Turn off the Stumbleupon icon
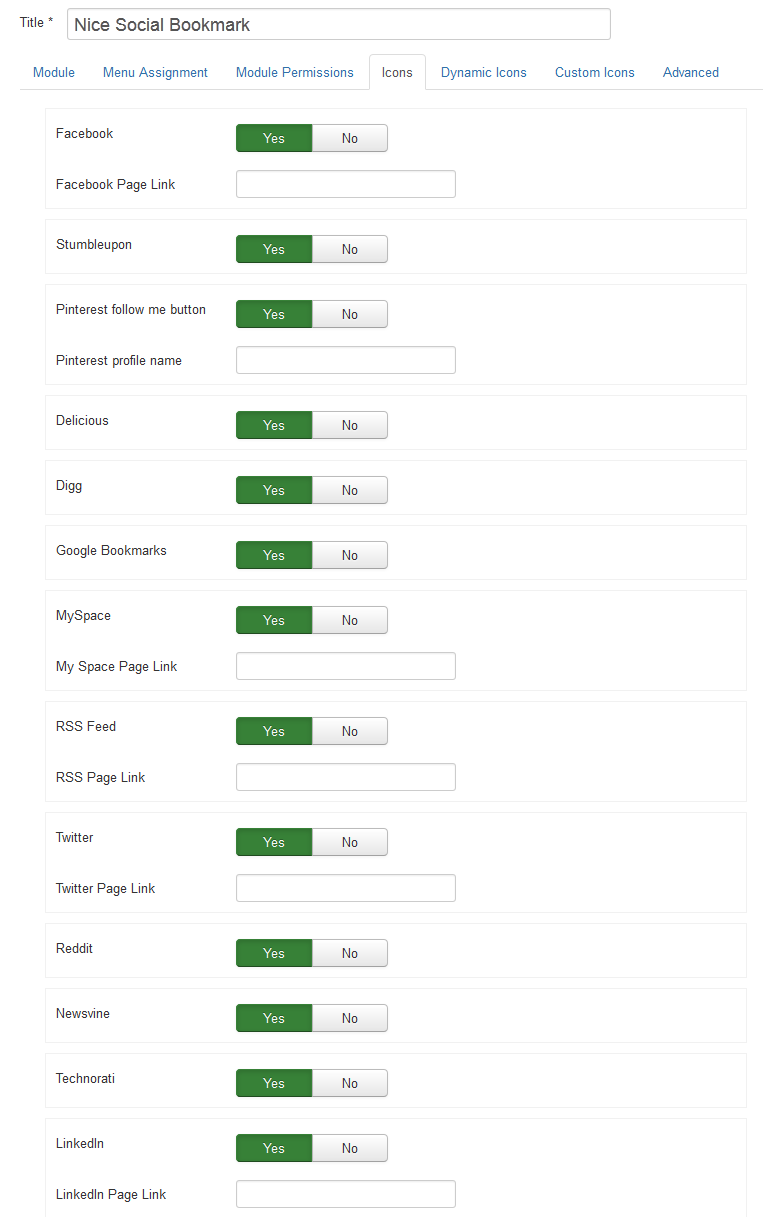The image size is (763, 1217). click(x=350, y=249)
